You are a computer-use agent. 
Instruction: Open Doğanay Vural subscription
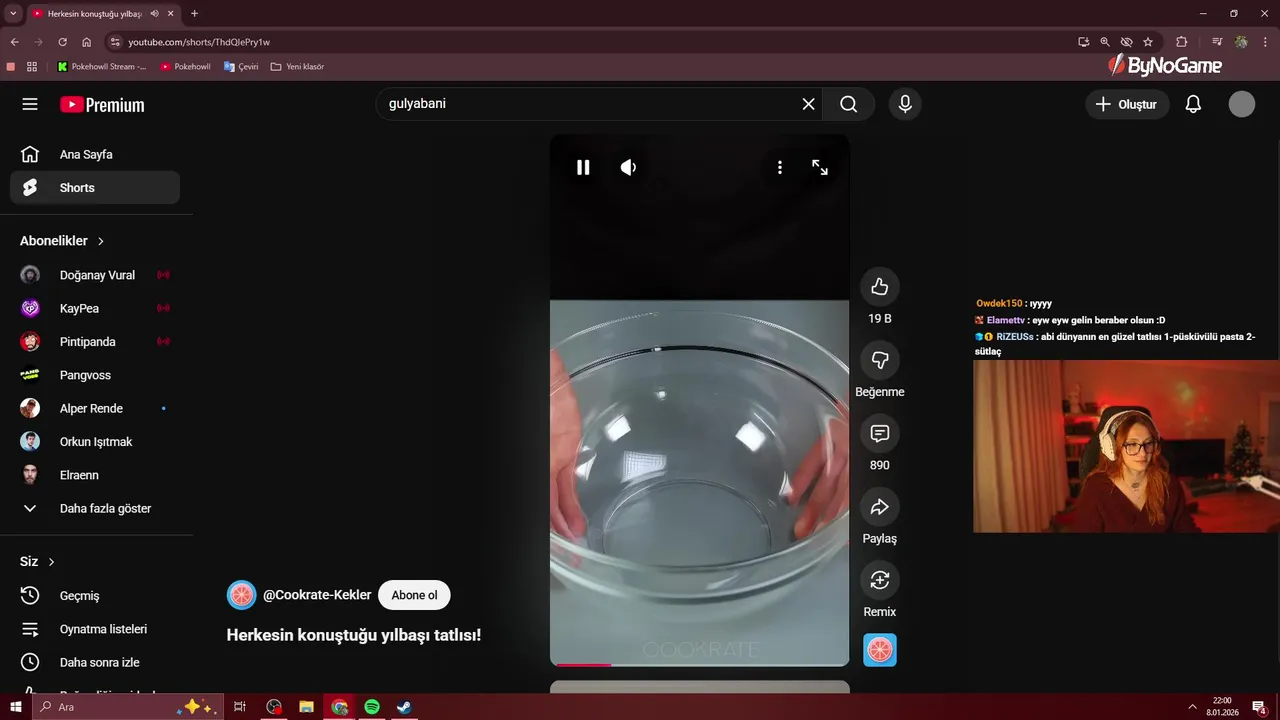pos(95,275)
